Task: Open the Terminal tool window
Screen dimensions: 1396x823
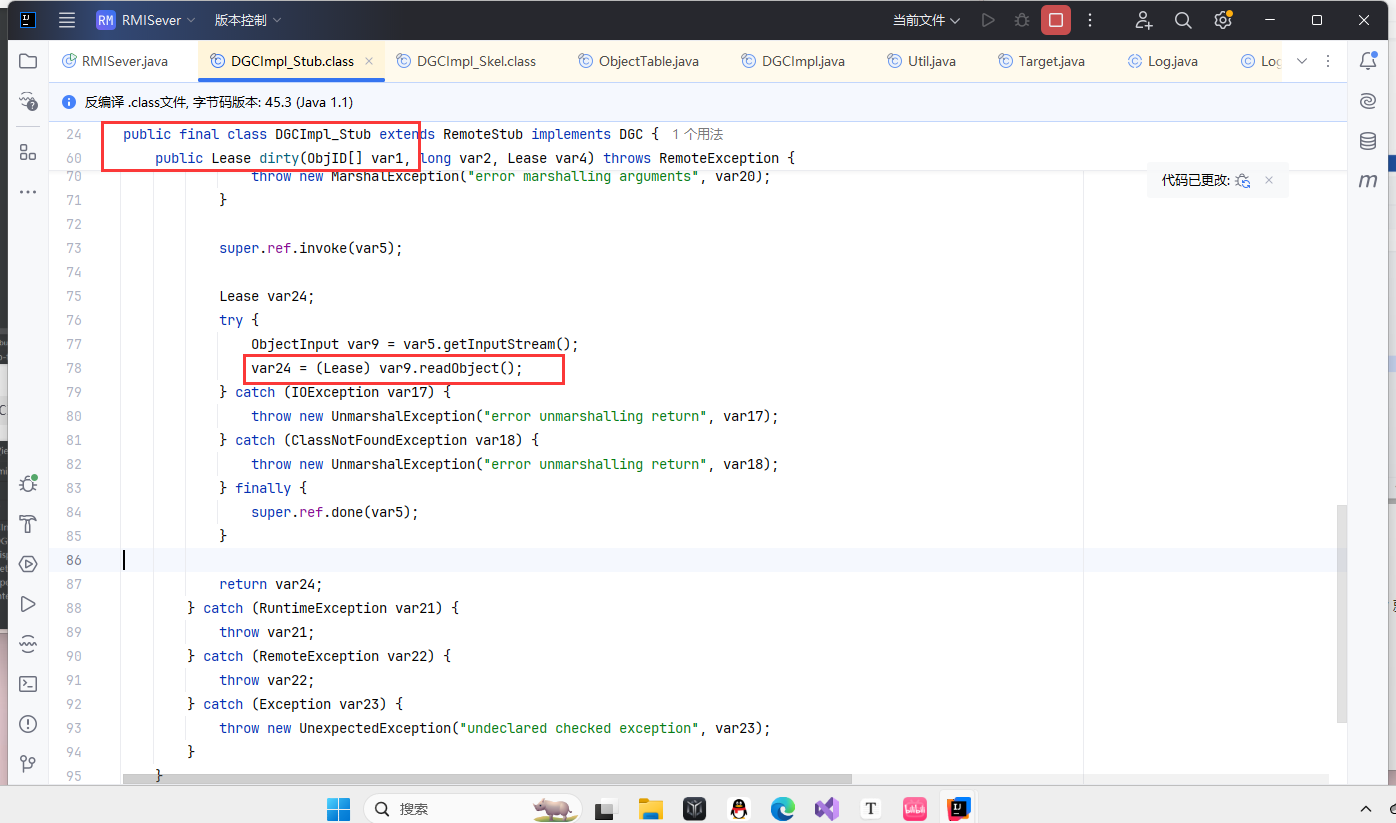Action: point(28,684)
